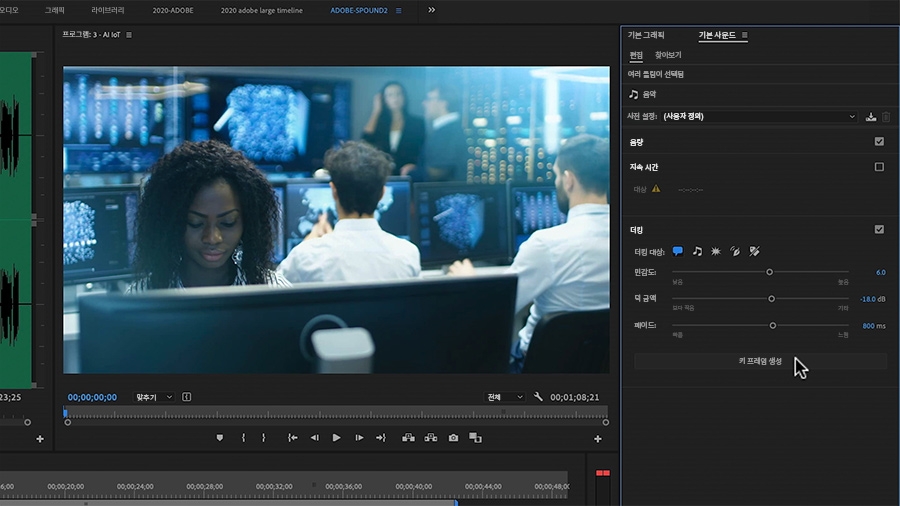
Task: Switch to the 기본 그래픽 panel tab
Action: coord(646,35)
